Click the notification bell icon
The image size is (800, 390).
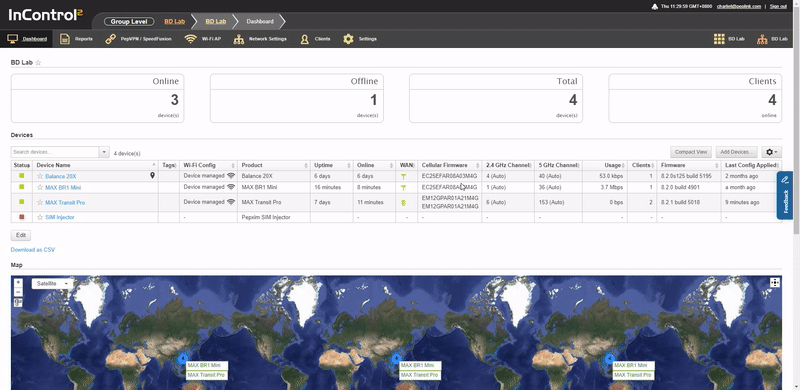655,7
